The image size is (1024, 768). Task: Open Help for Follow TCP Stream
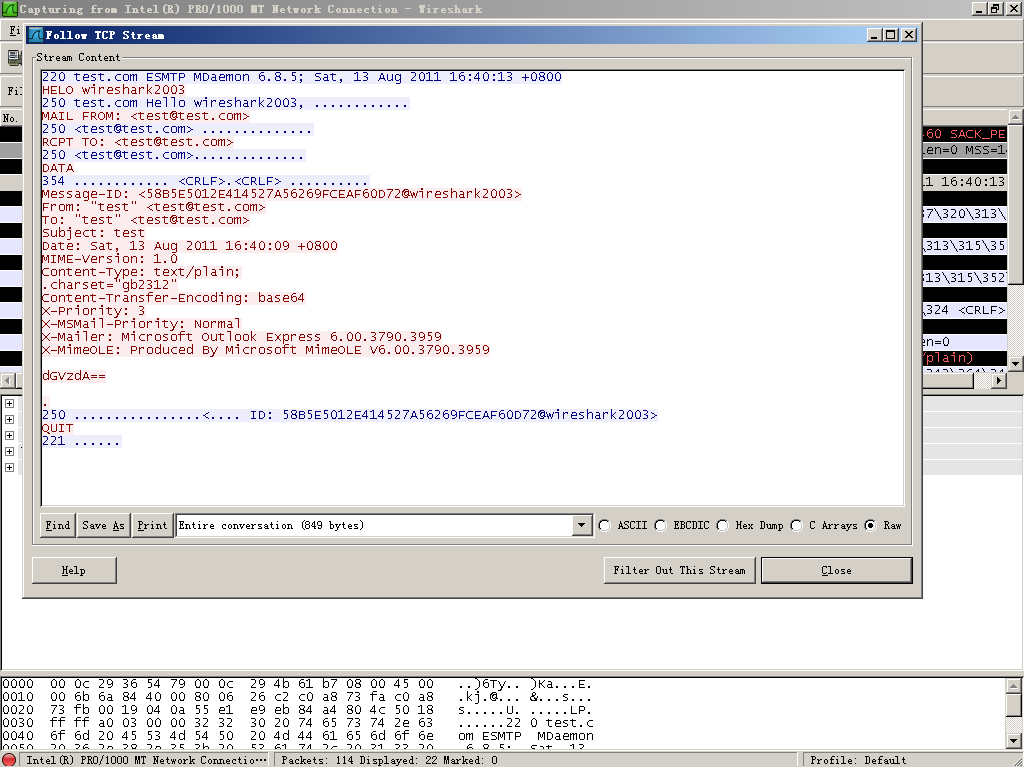click(74, 571)
